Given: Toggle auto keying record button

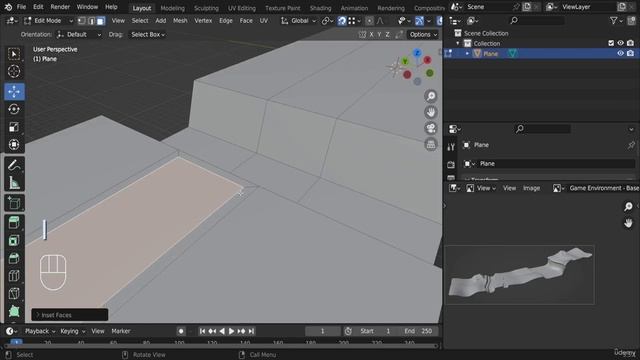Looking at the screenshot, I should pos(181,331).
